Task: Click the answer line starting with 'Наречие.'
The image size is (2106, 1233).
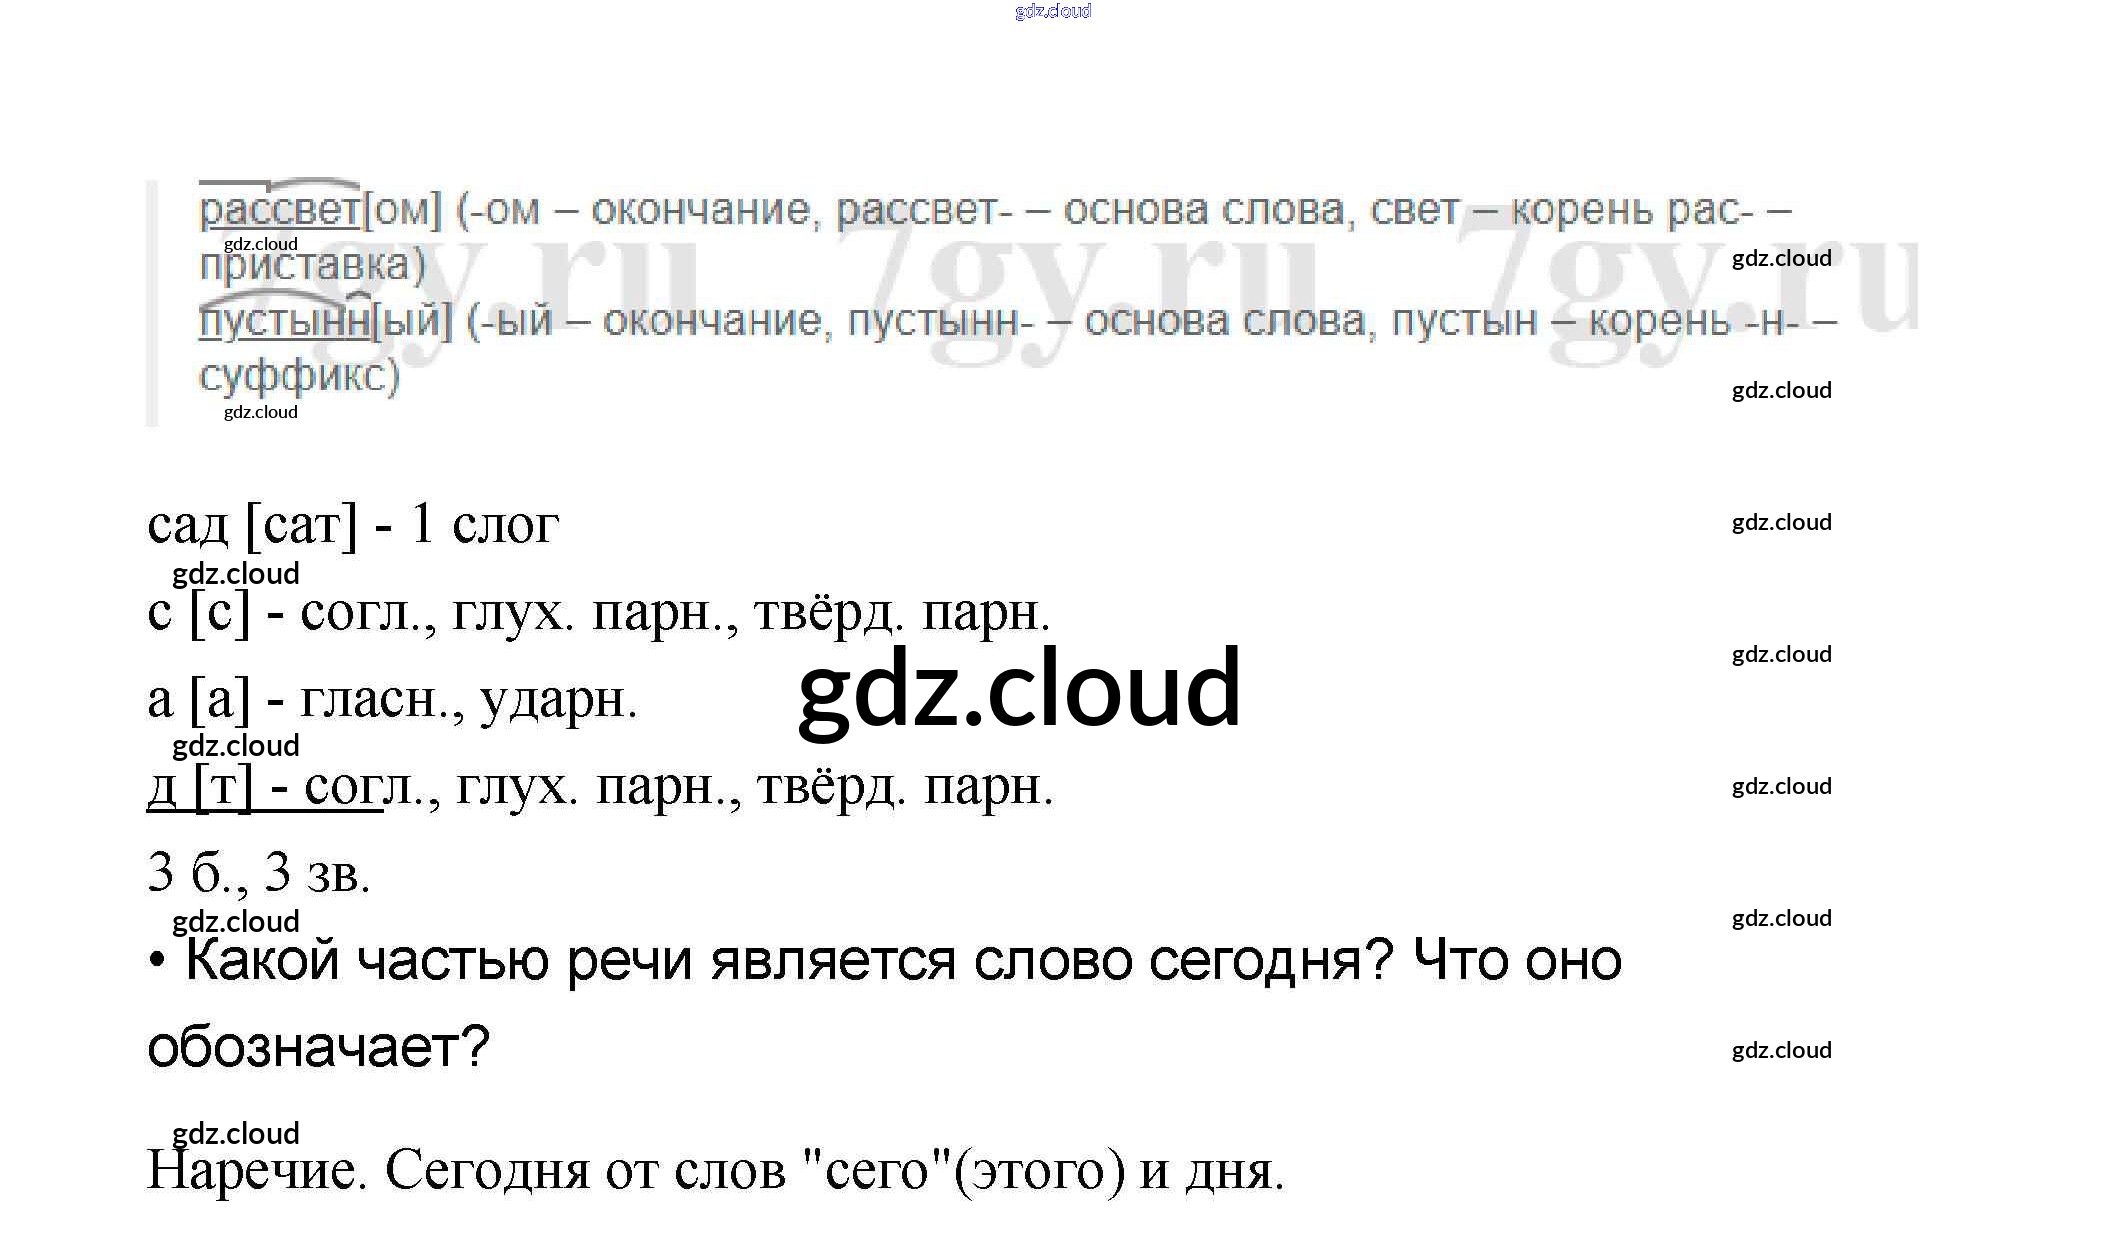Action: click(x=715, y=1170)
